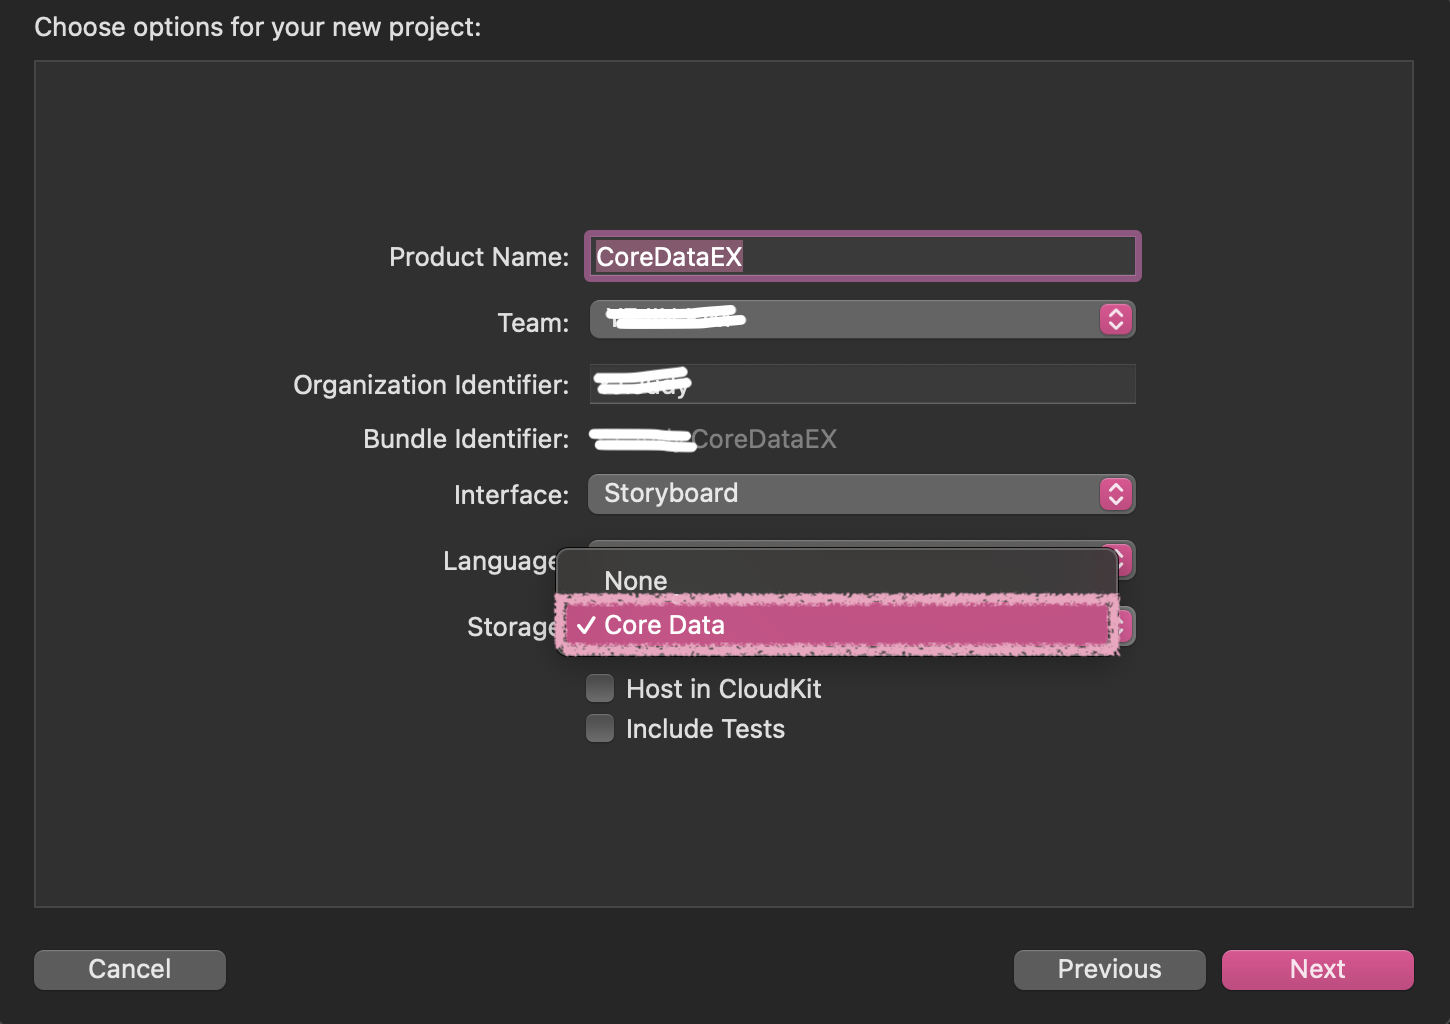Go back with the Previous button

point(1110,969)
